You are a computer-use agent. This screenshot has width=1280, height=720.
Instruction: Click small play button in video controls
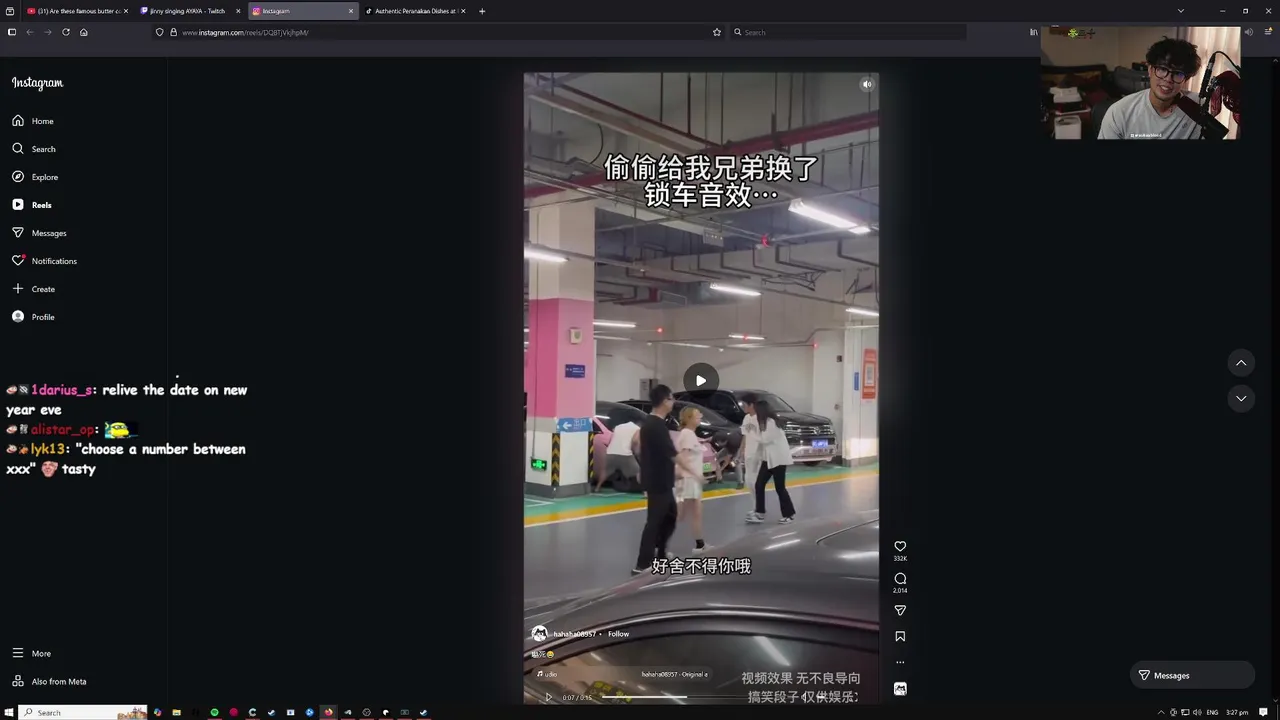(548, 697)
